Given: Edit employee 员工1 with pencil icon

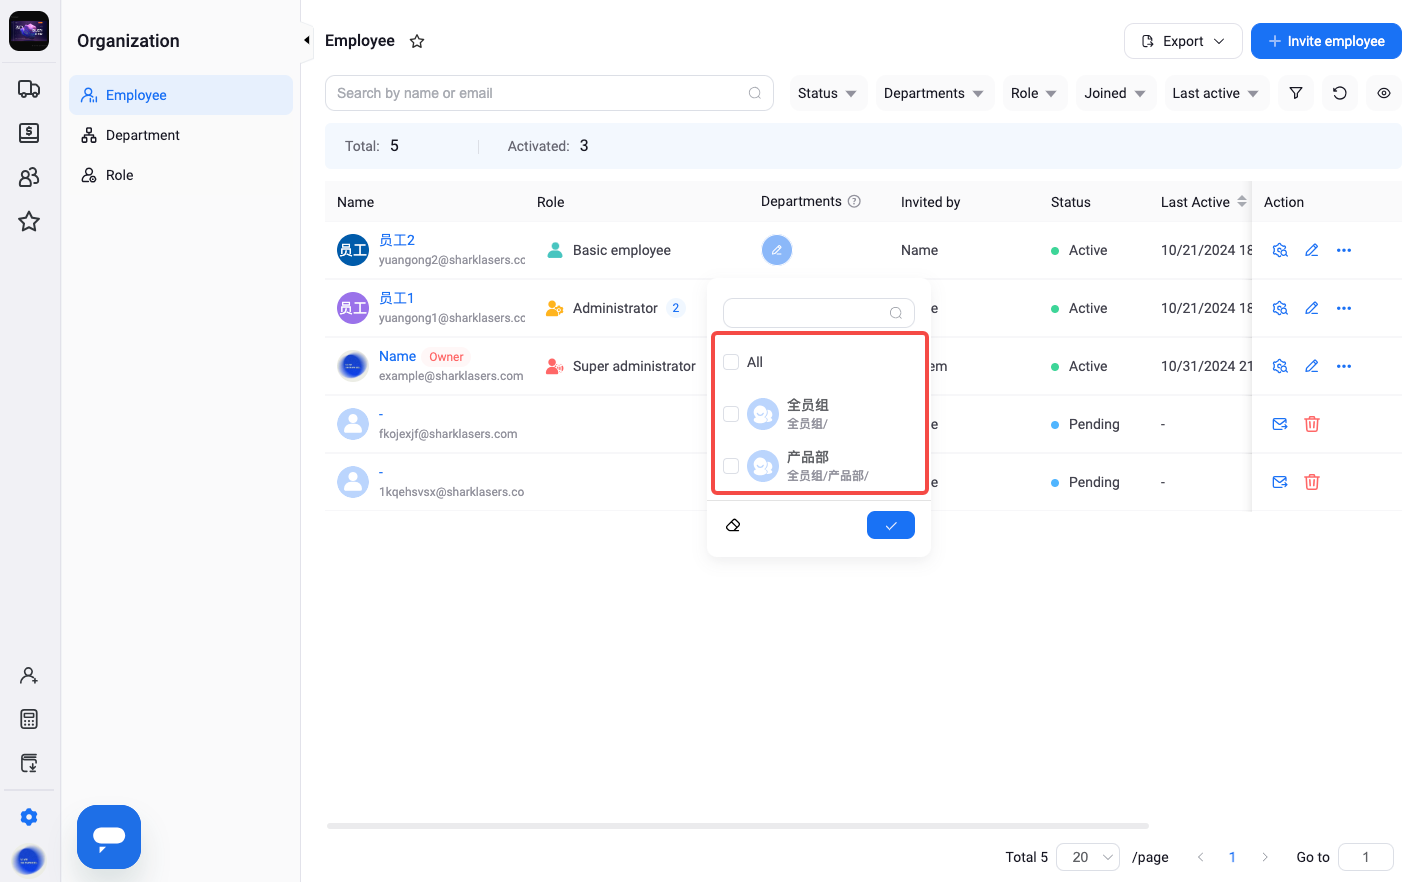Looking at the screenshot, I should pyautogui.click(x=1312, y=308).
